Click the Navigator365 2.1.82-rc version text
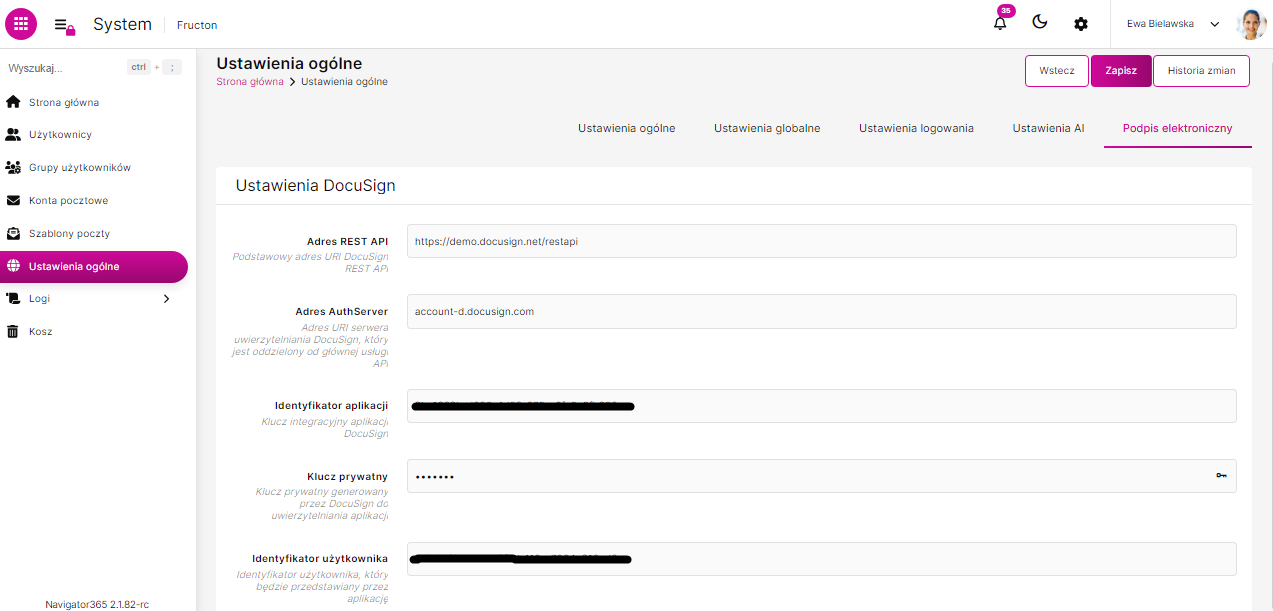The image size is (1273, 611). point(97,604)
